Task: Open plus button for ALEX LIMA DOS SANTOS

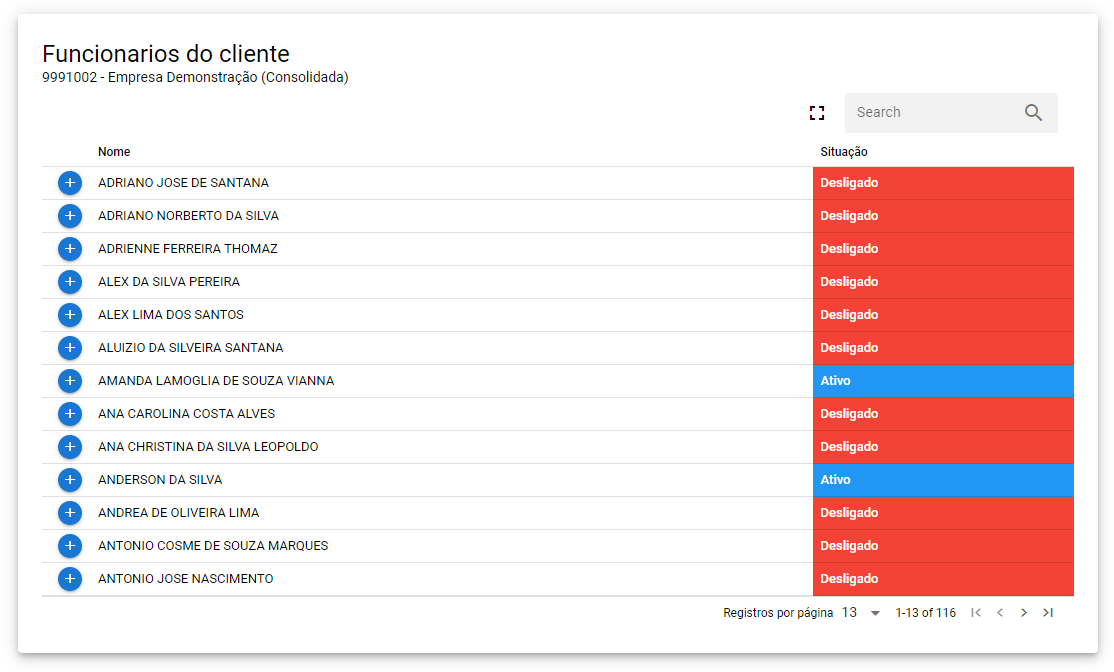Action: 70,315
